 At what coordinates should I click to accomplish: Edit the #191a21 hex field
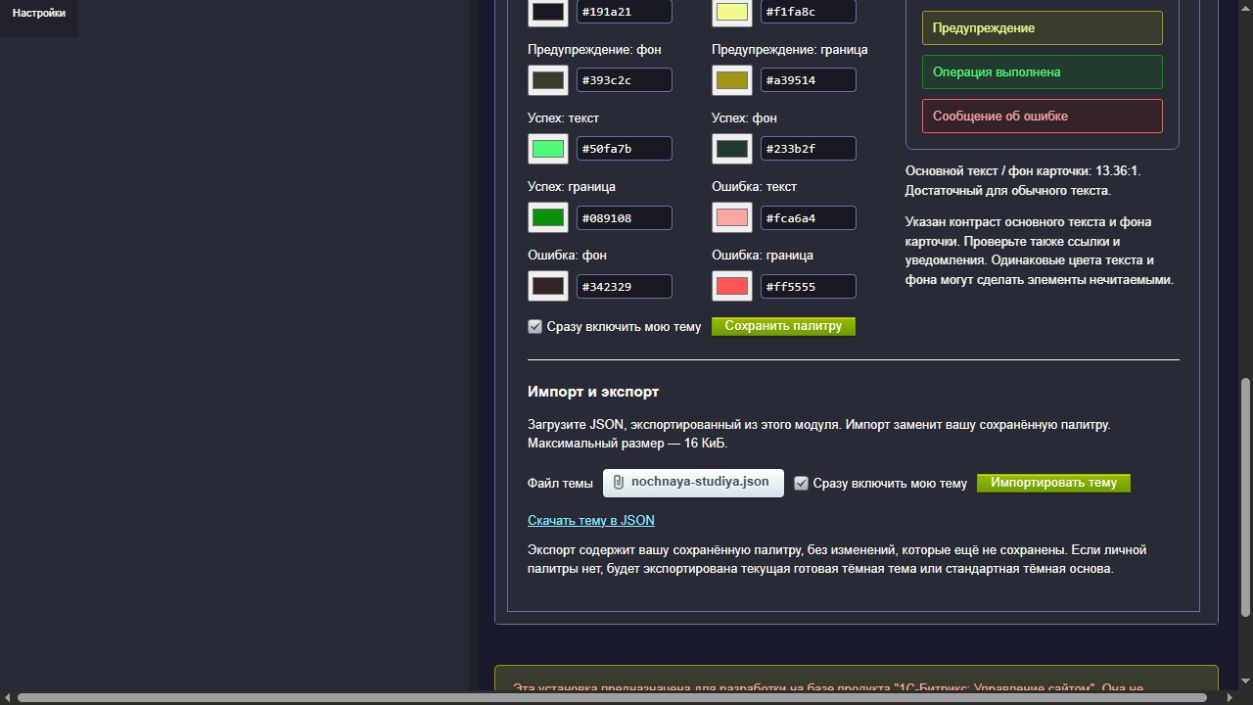624,12
